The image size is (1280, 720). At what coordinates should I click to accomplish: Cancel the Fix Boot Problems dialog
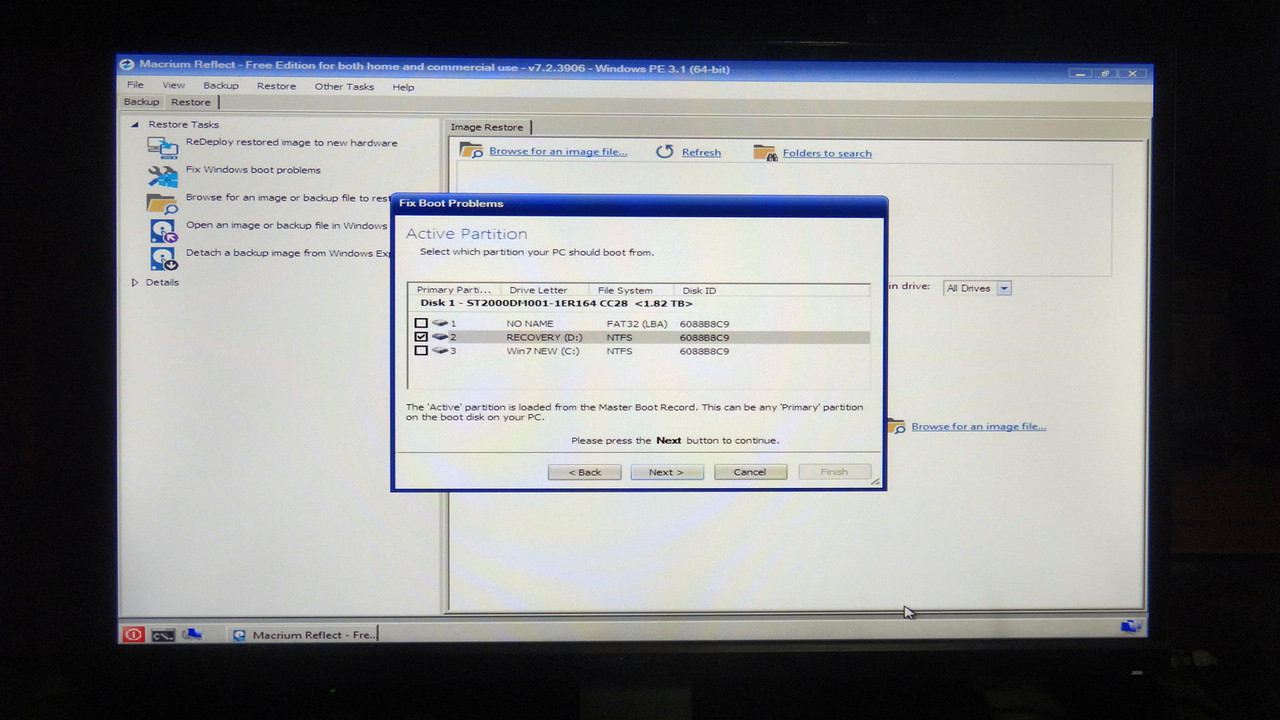(x=750, y=472)
